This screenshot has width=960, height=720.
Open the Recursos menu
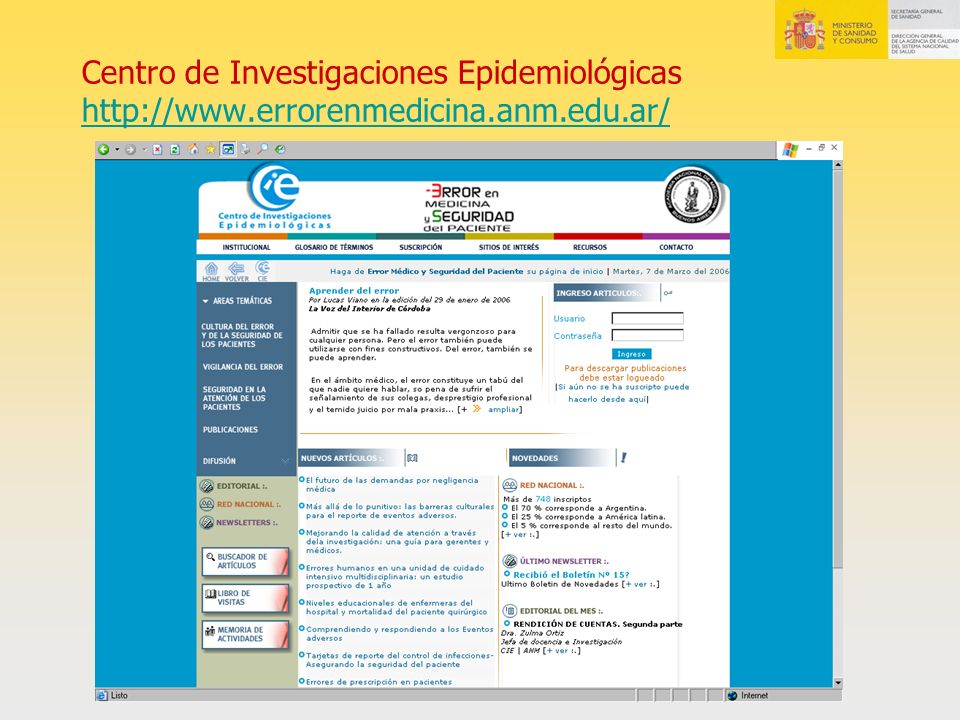590,247
